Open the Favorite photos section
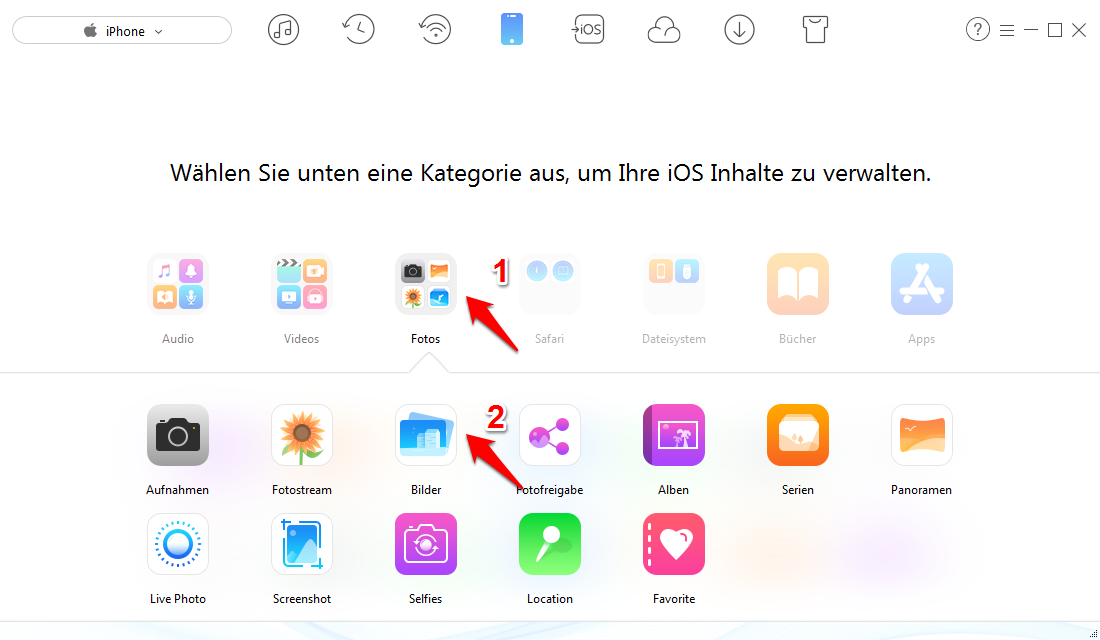Screen dimensions: 1100x640 673,544
